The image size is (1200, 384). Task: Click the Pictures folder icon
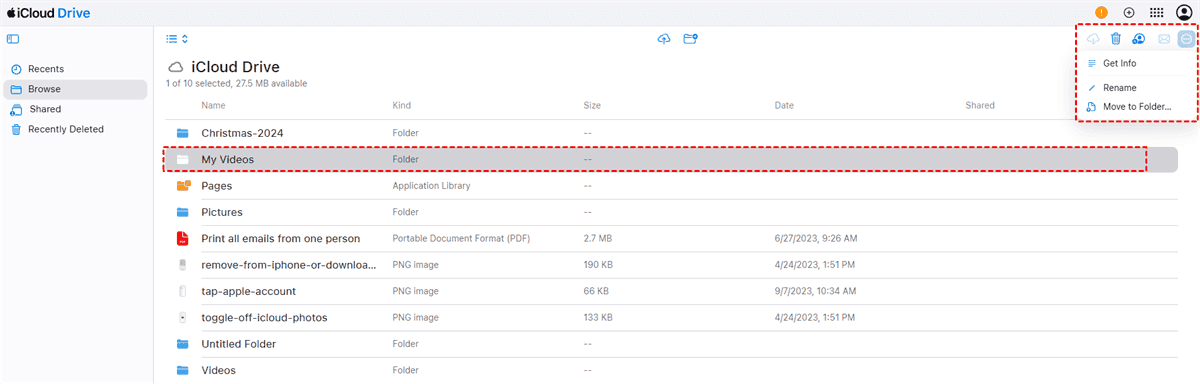pyautogui.click(x=182, y=212)
